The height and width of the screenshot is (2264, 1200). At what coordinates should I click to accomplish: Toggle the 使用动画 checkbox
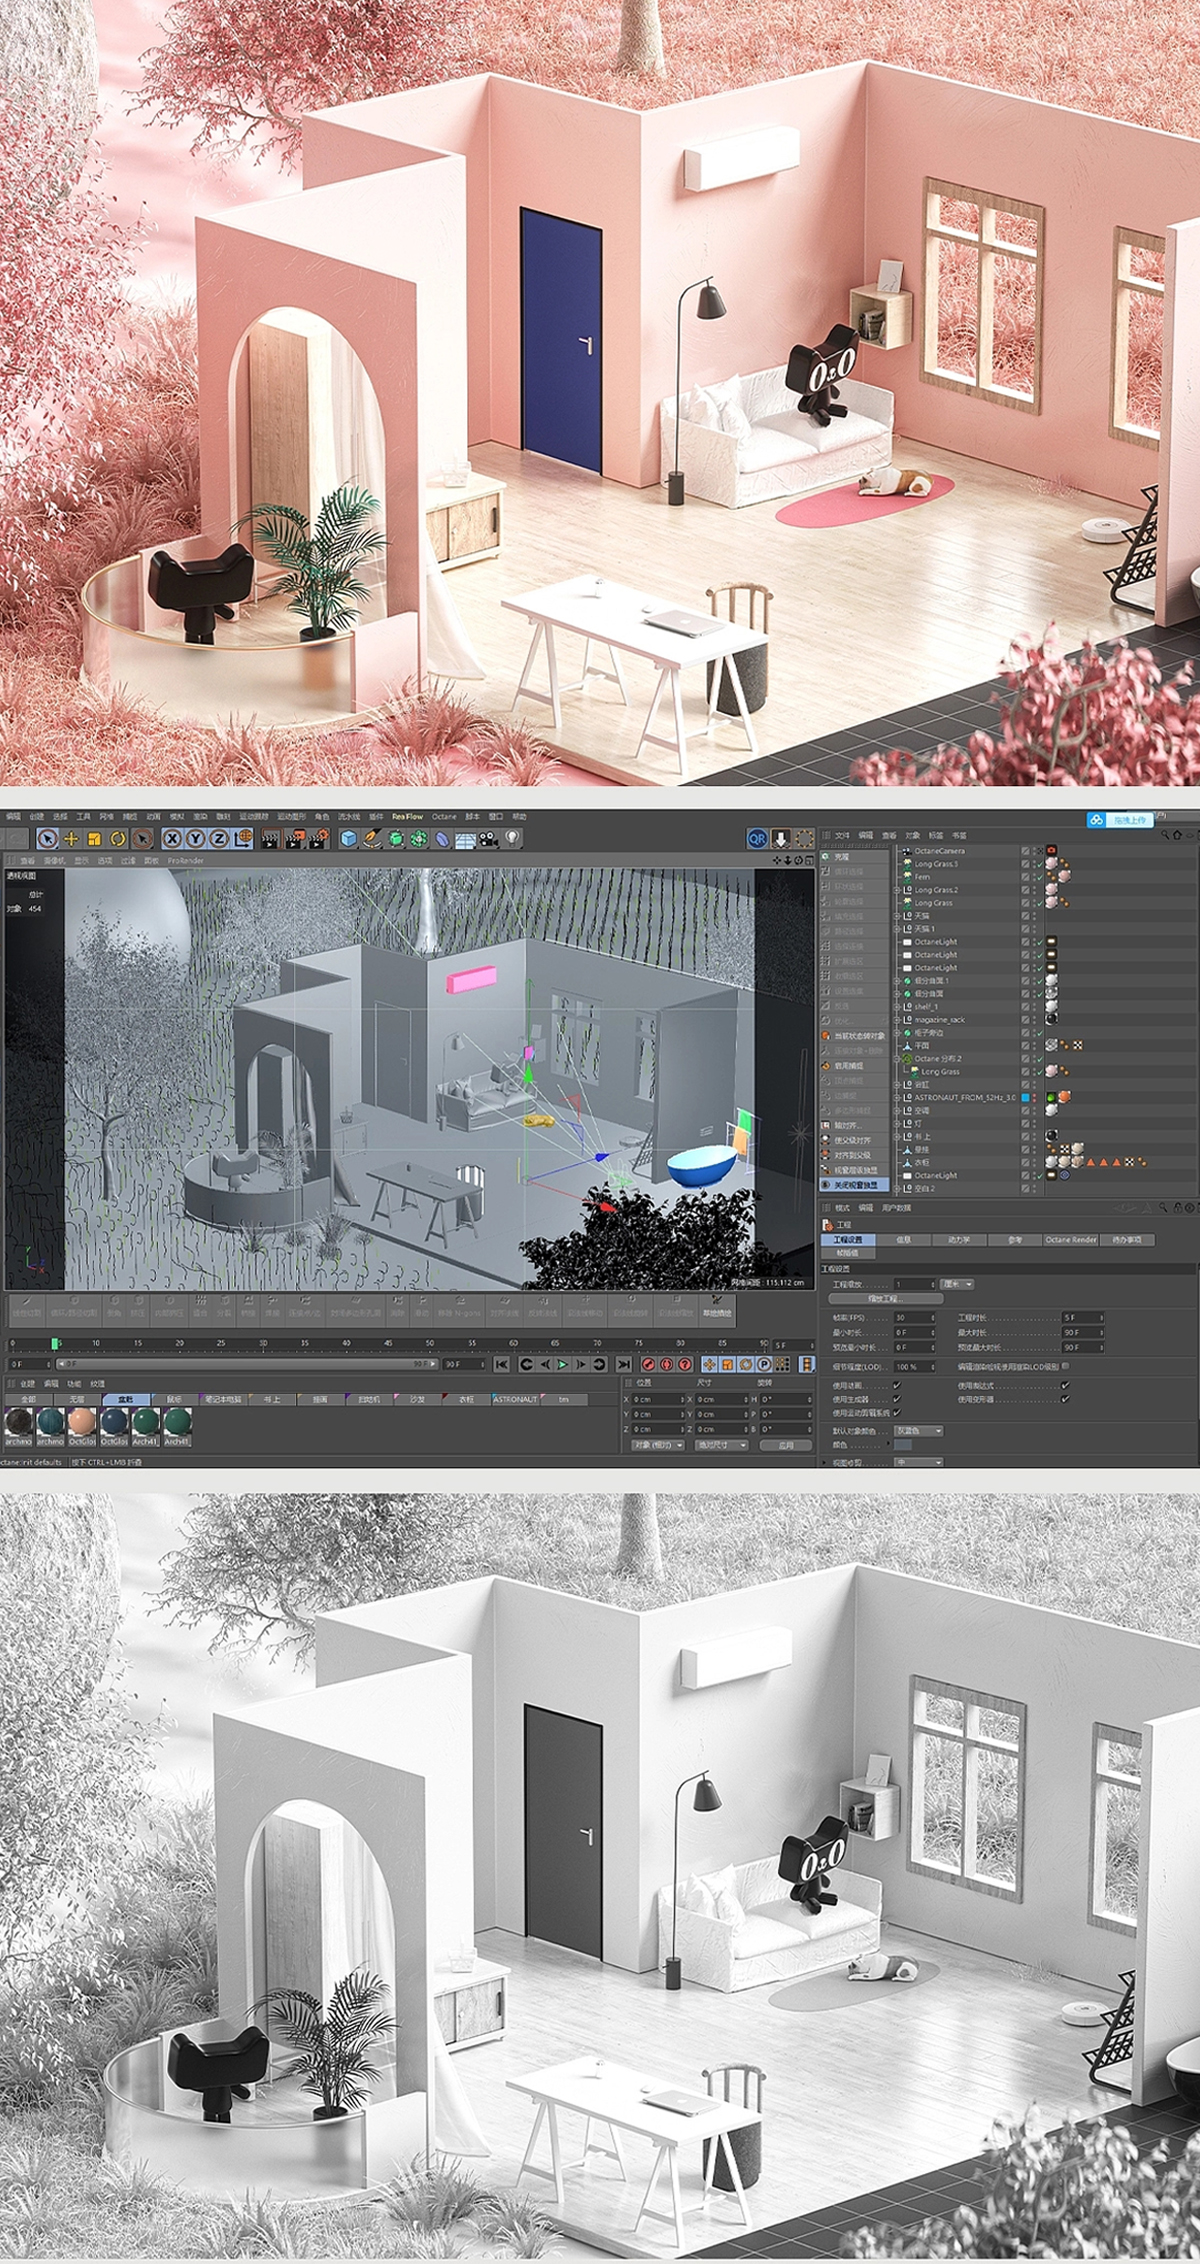point(897,1385)
